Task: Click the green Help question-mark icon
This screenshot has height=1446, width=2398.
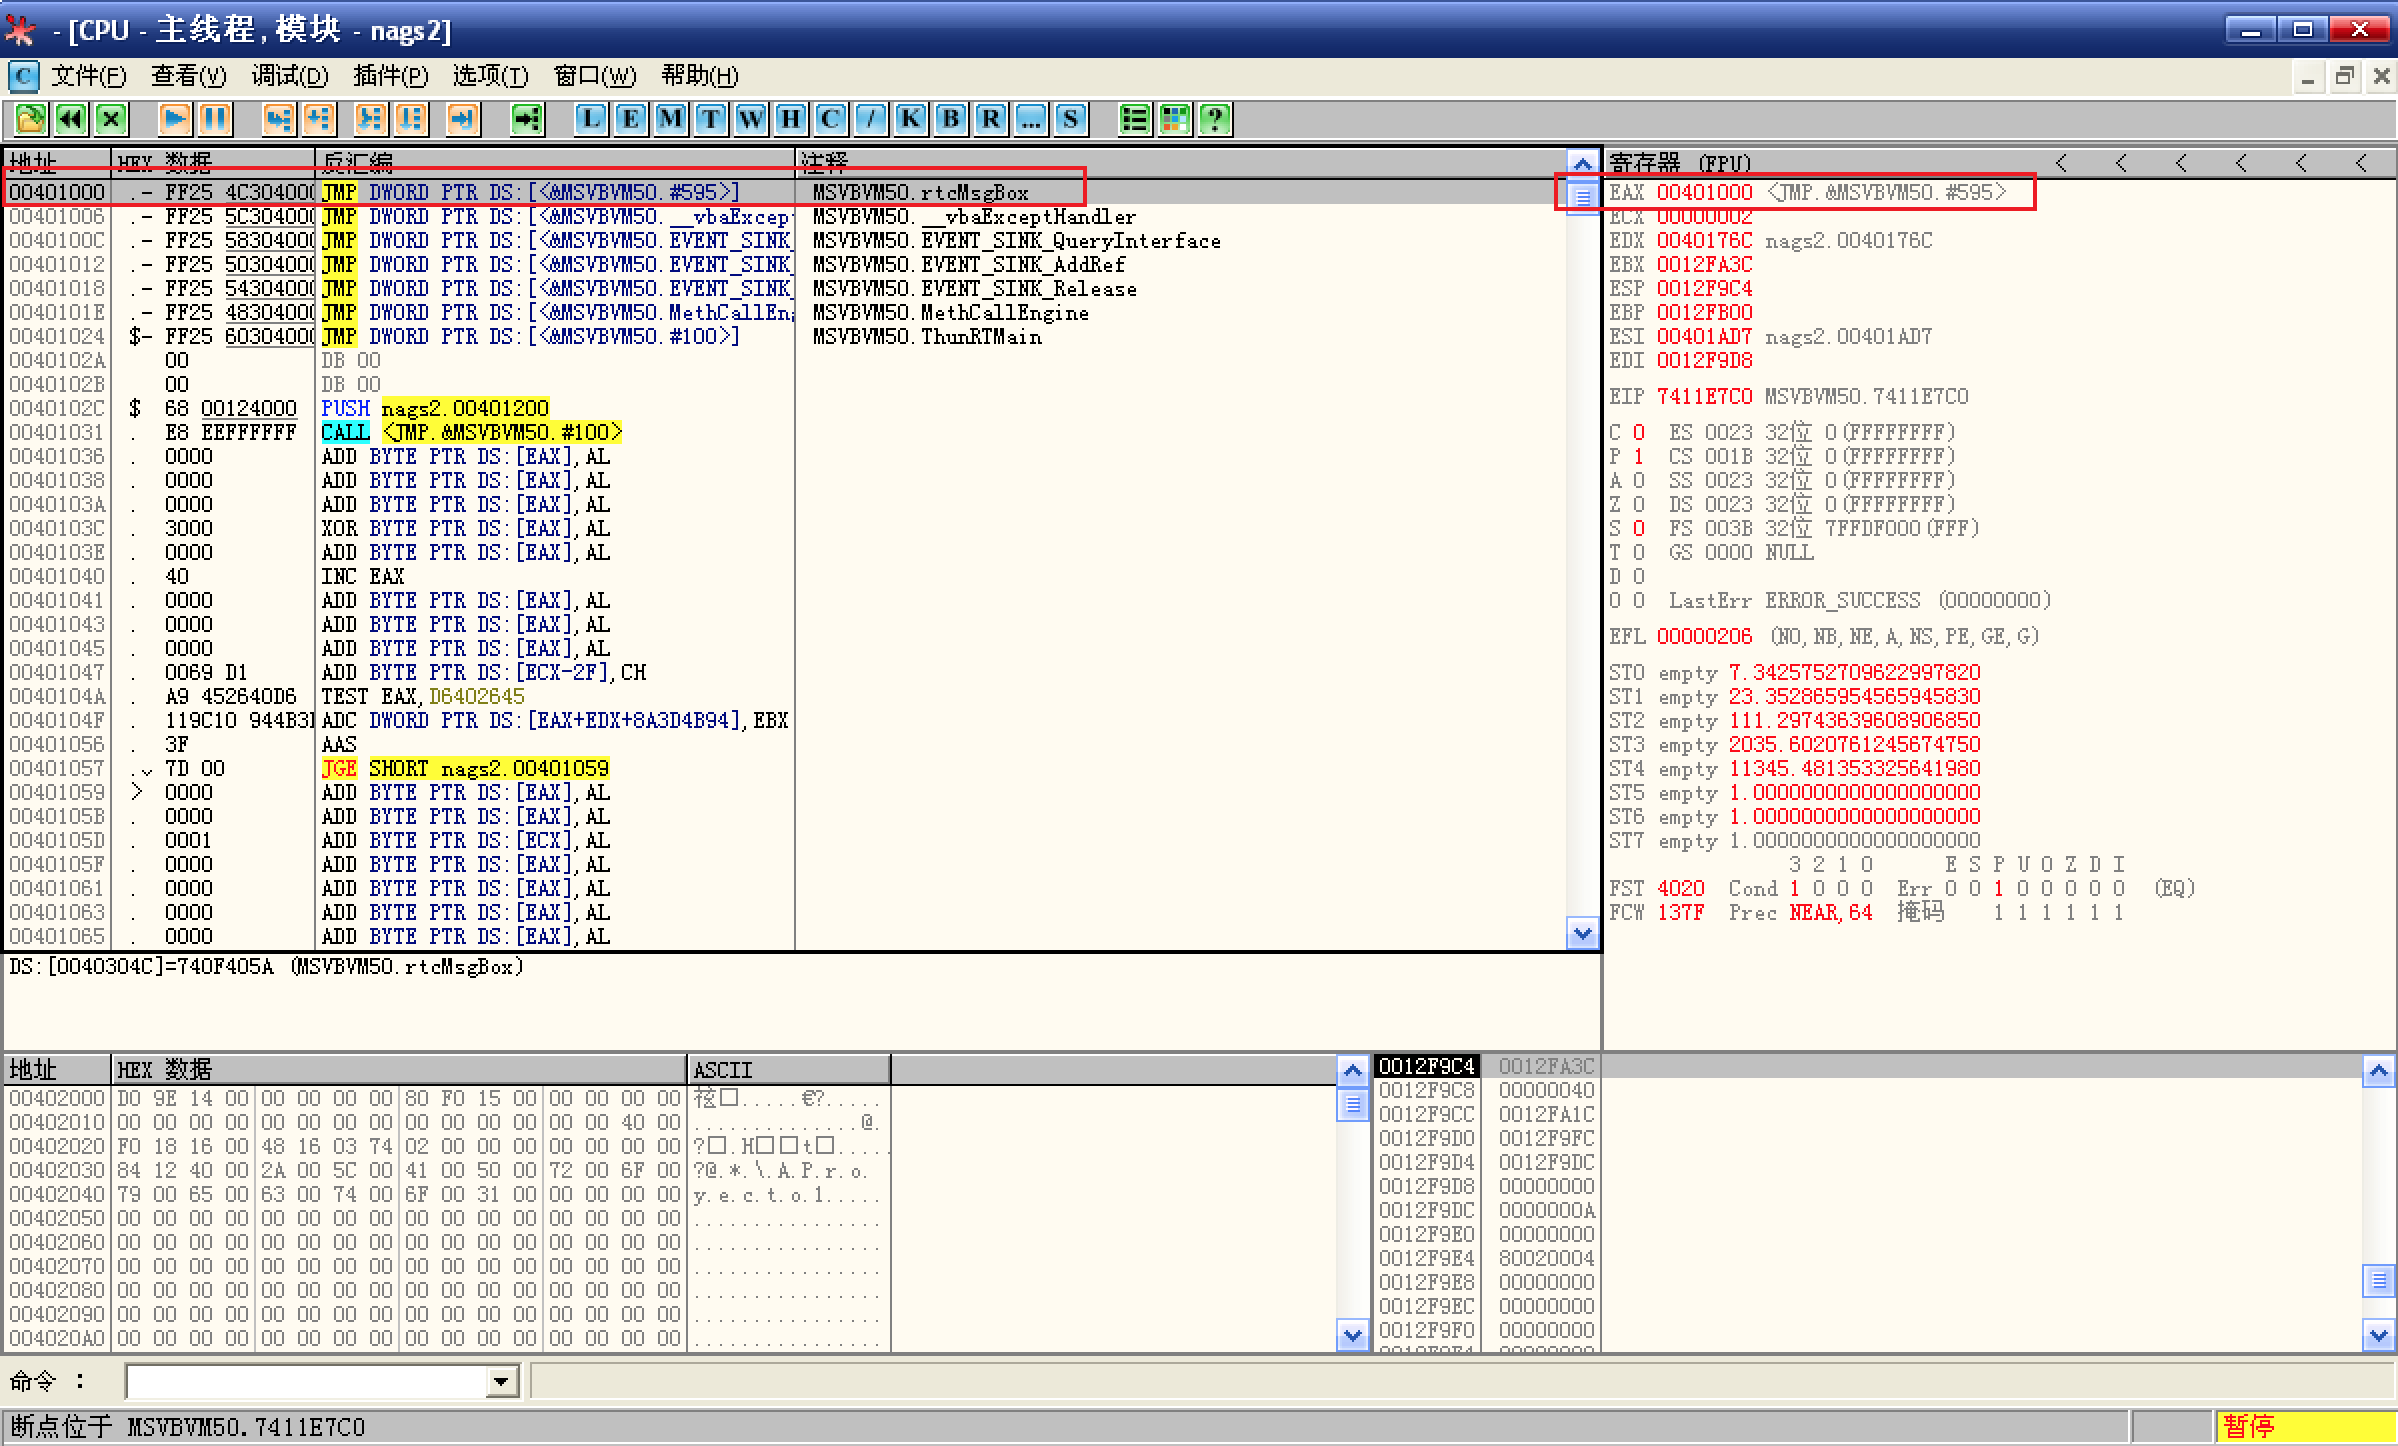Action: pos(1214,120)
